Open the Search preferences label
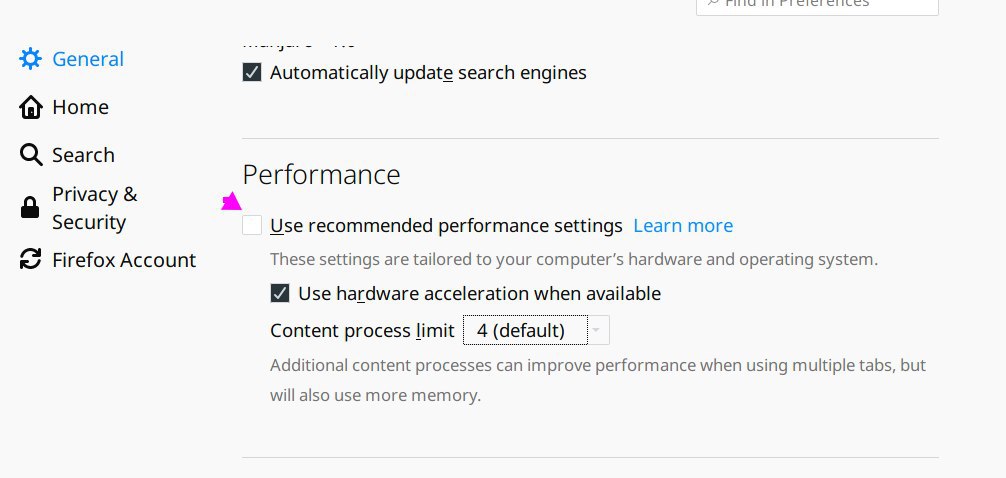The width and height of the screenshot is (1006, 478). point(83,155)
